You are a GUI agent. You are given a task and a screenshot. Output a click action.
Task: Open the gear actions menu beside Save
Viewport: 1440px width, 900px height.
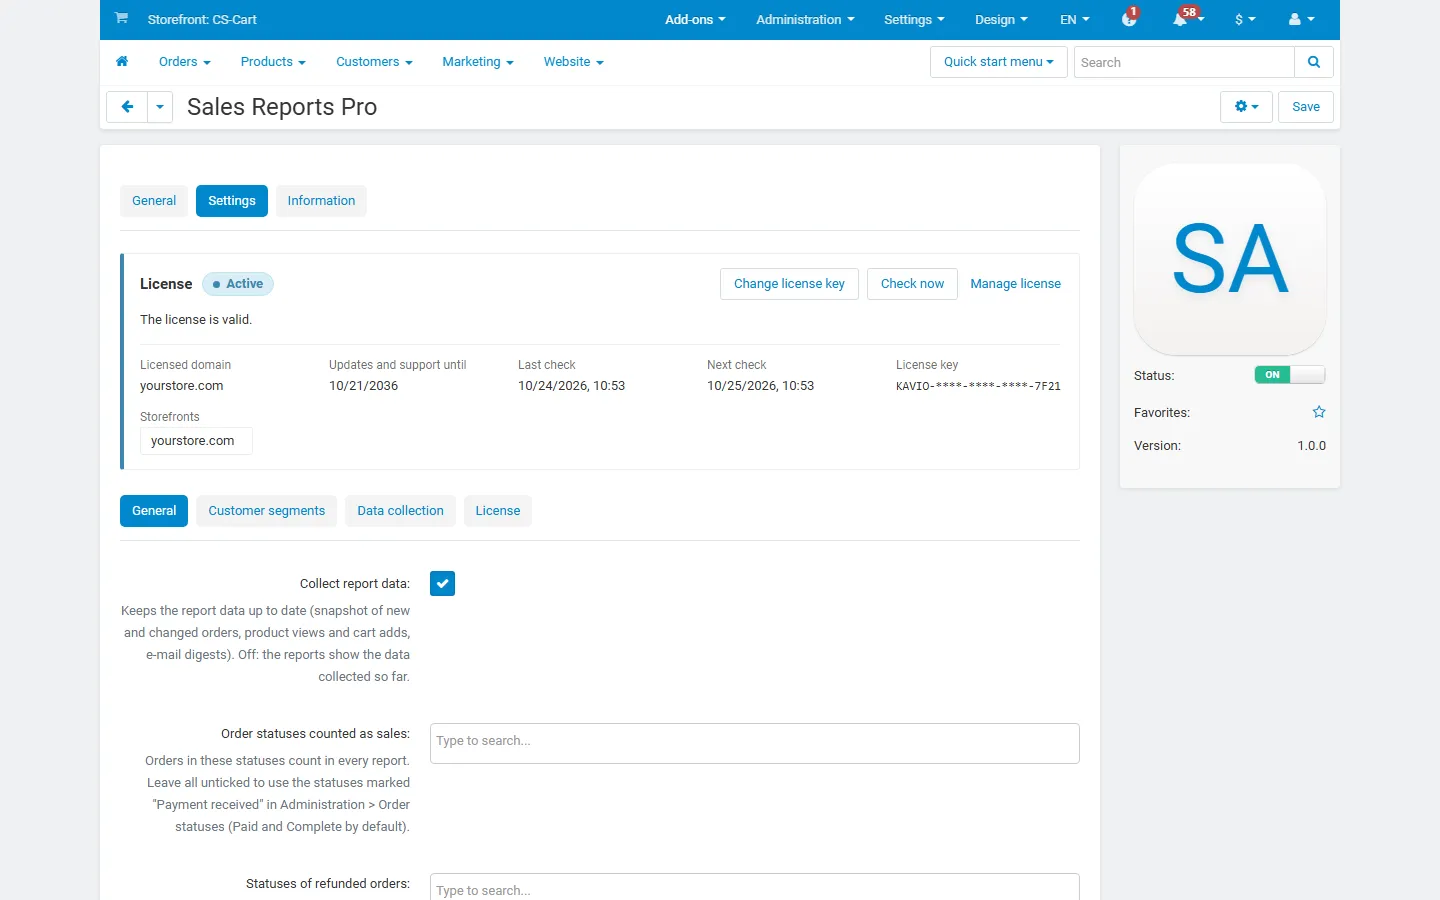point(1246,107)
